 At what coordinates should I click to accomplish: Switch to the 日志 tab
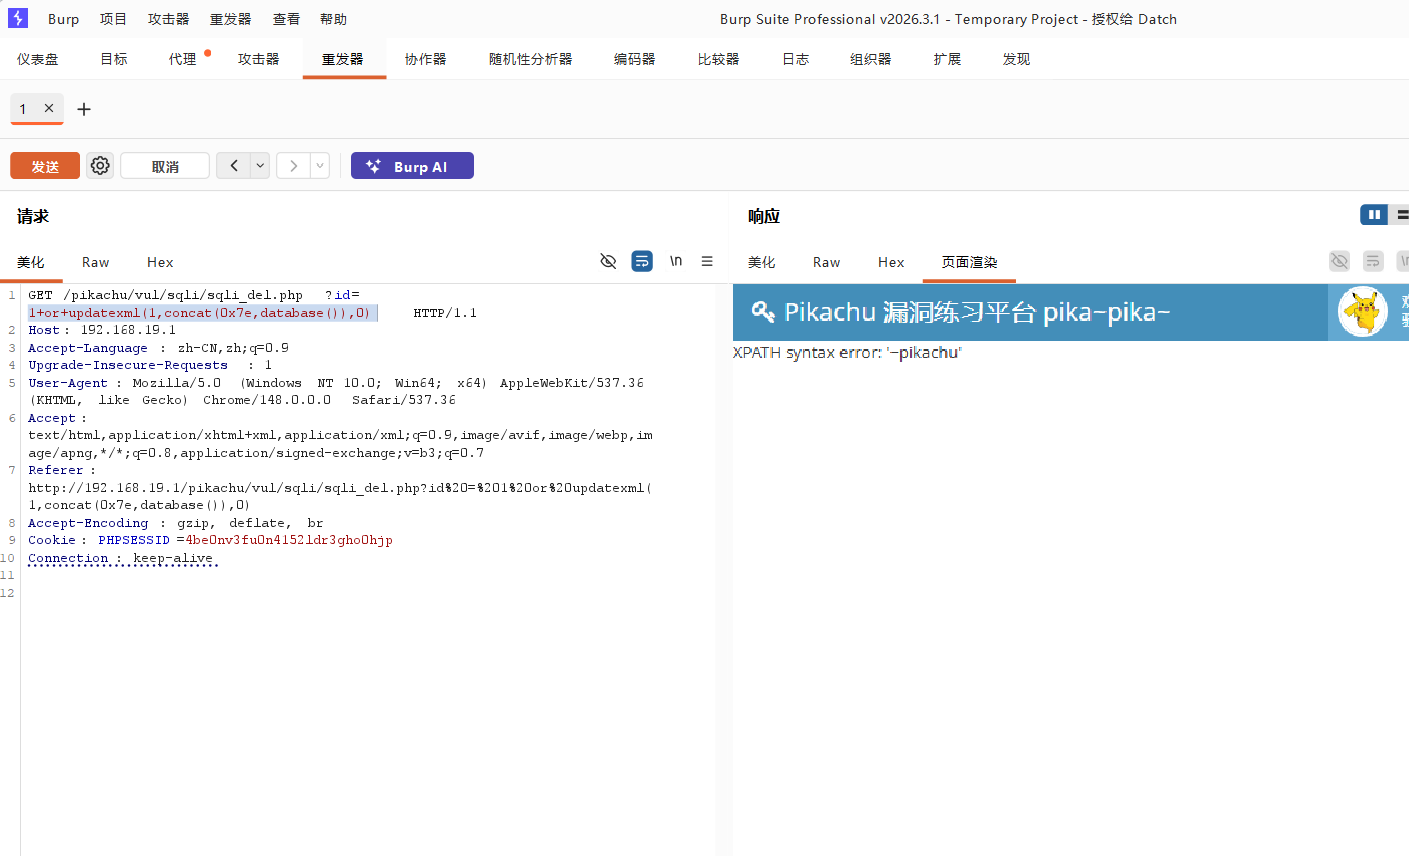click(x=796, y=59)
